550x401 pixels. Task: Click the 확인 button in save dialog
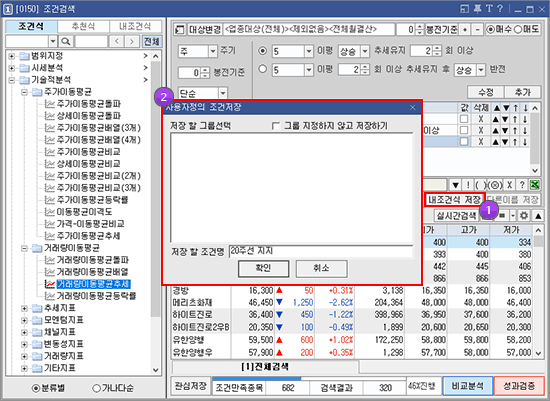tap(263, 268)
